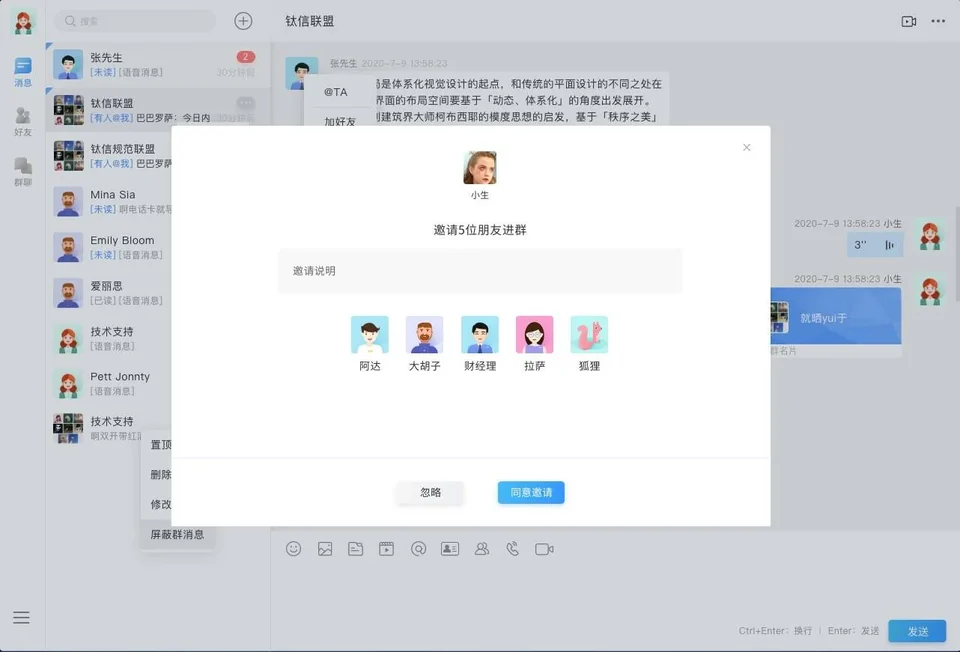Open the 钛信联盟 conversation
Screen dimensions: 960x652
coord(158,110)
